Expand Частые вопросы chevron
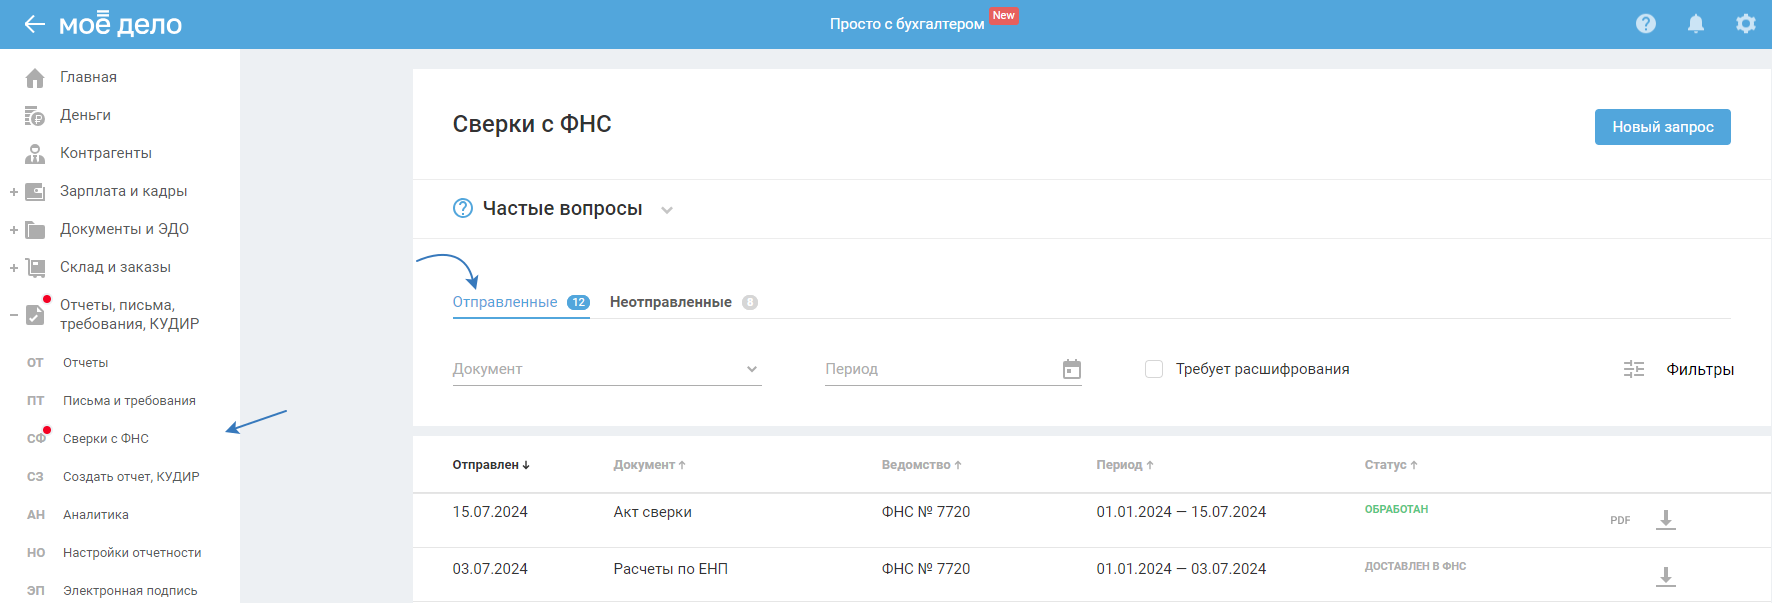Image resolution: width=1772 pixels, height=603 pixels. [667, 210]
